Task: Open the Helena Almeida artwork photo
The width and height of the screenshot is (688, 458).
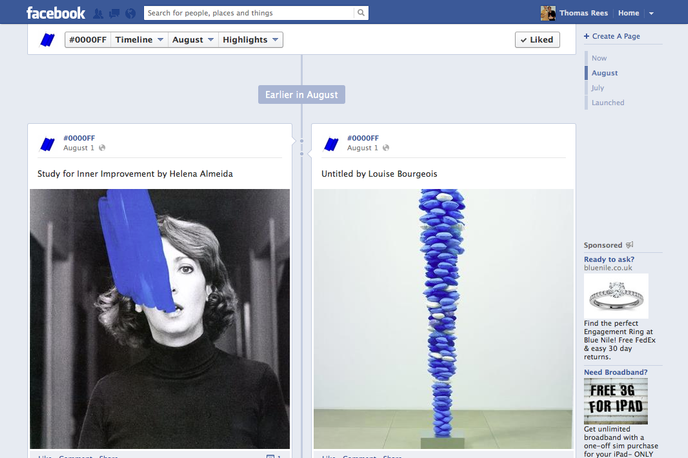Action: (x=160, y=318)
